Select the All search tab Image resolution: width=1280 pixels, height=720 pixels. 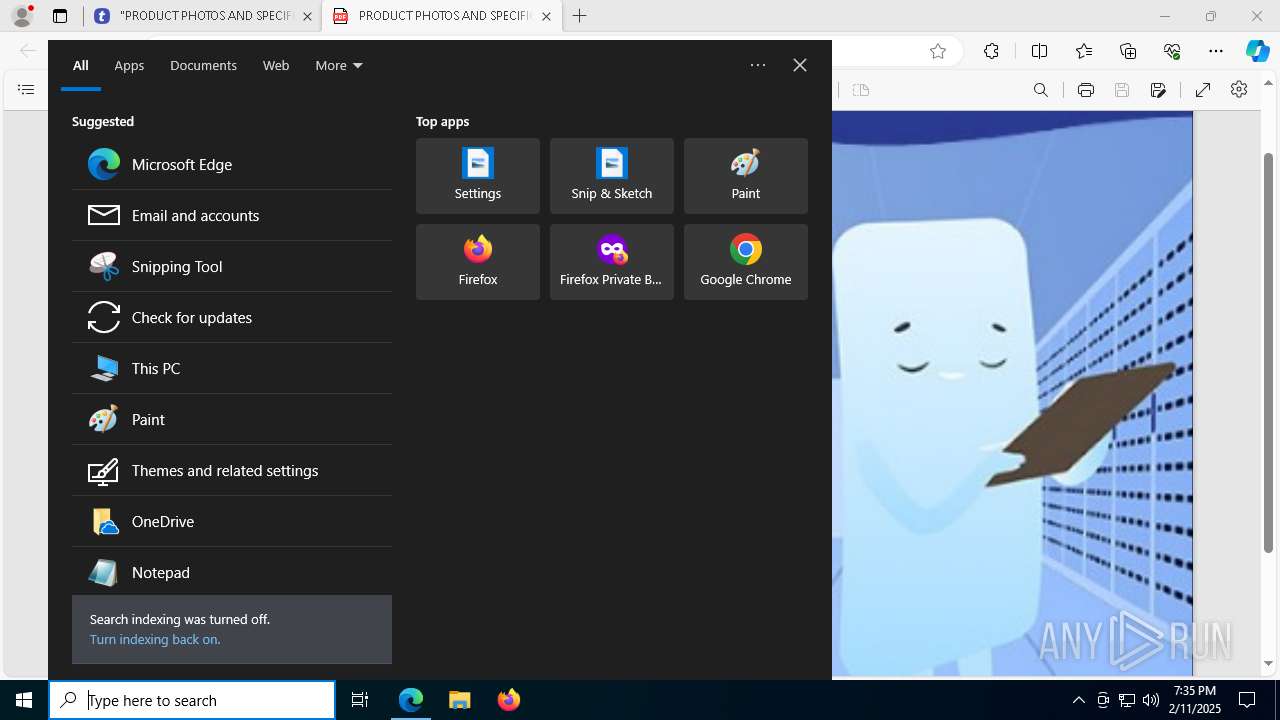(x=81, y=65)
